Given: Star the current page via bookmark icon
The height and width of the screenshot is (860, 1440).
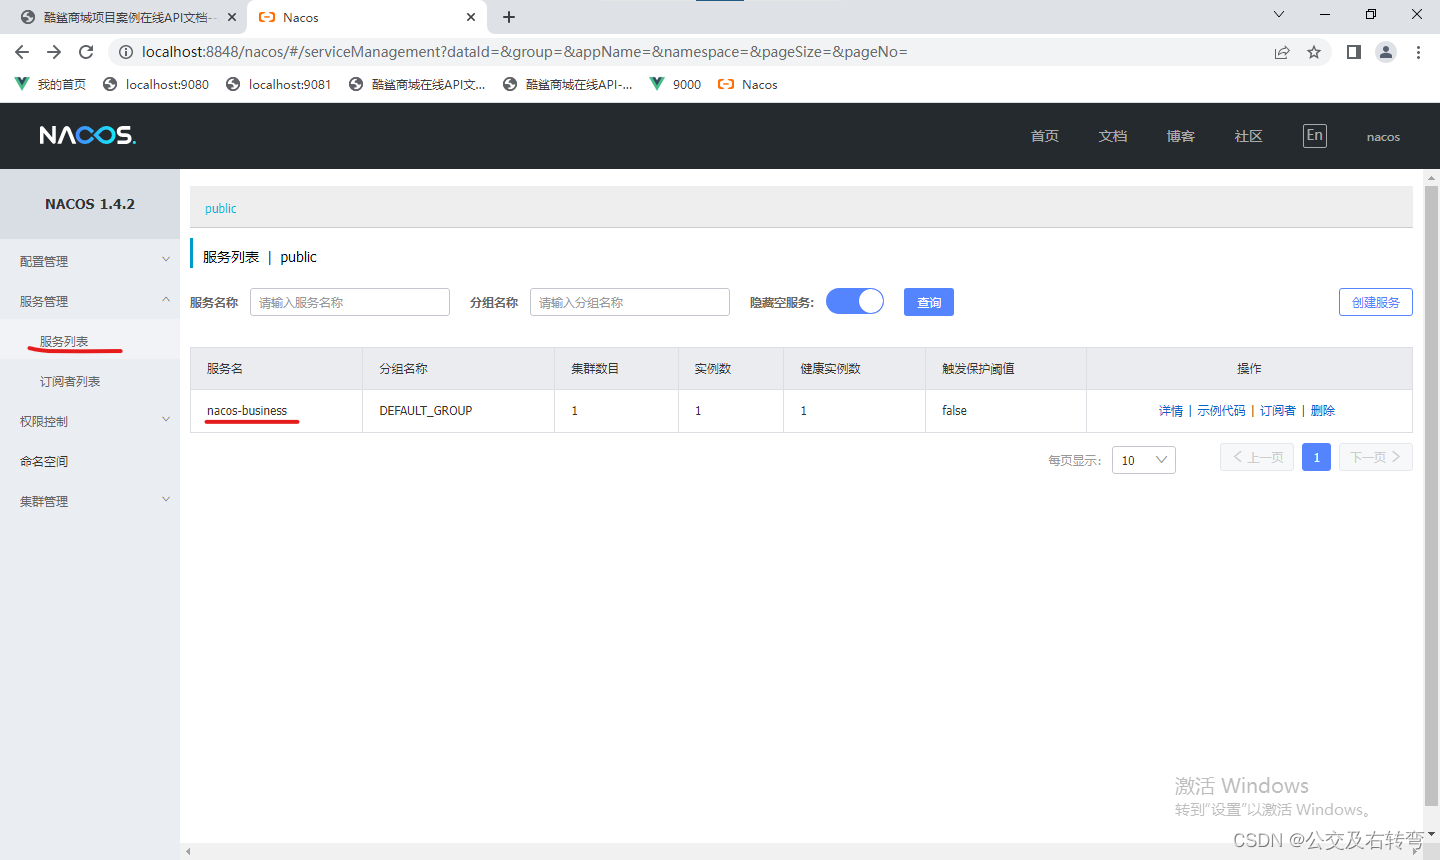Looking at the screenshot, I should click(x=1313, y=51).
